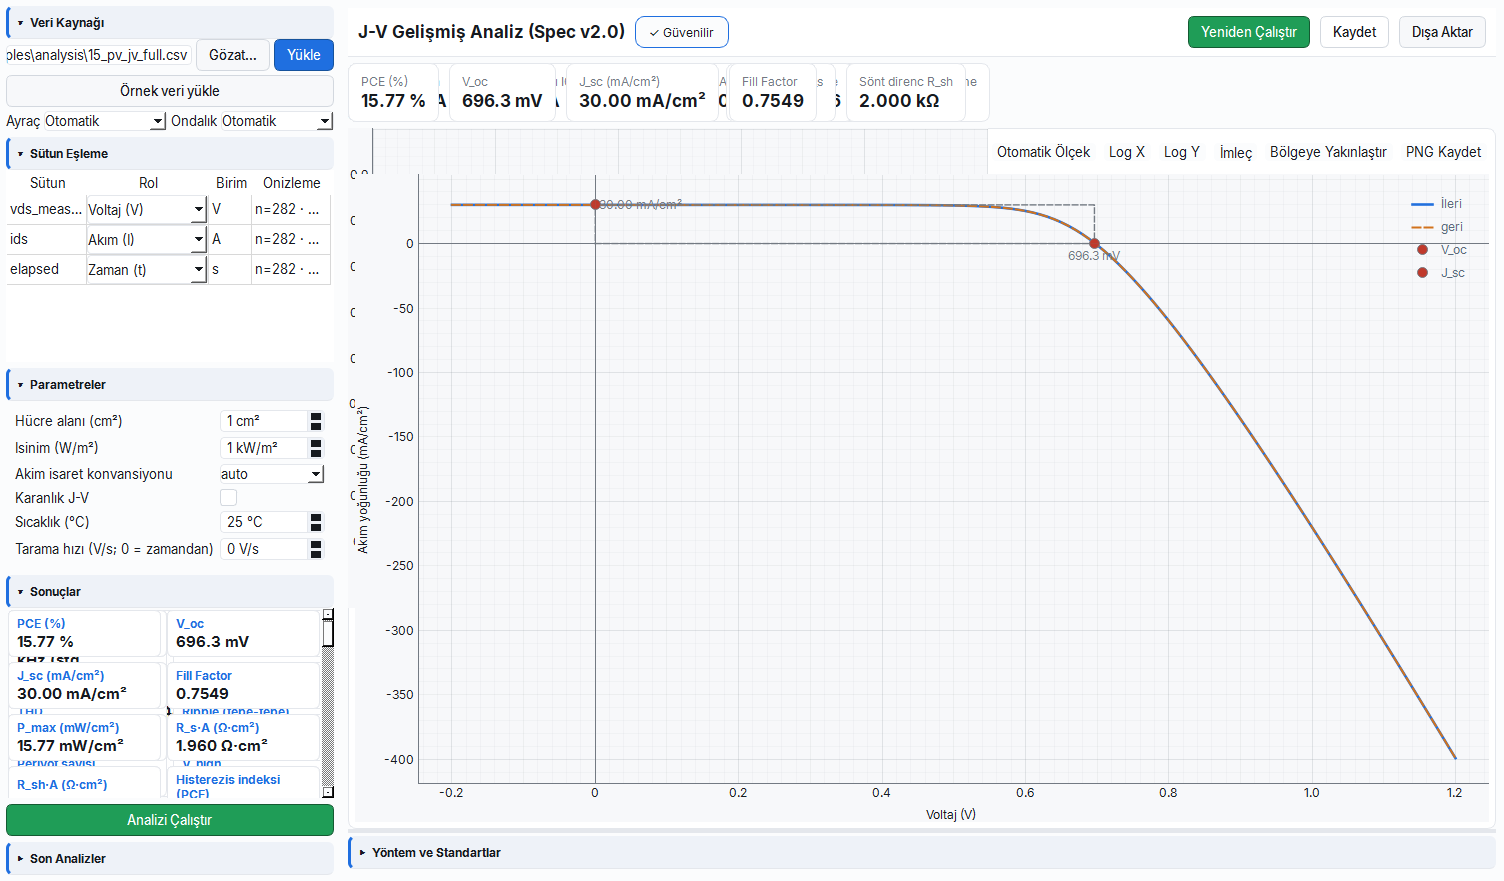Collapse the Sütun Eşleme section
Viewport: 1504px width, 881px height.
170,153
